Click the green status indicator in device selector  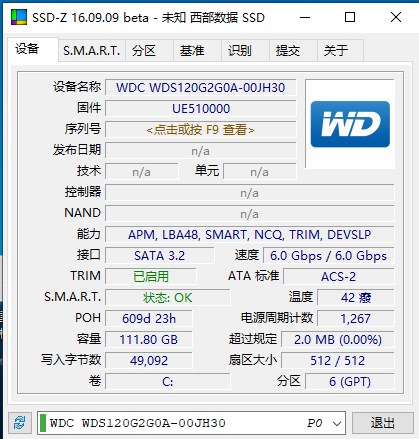click(x=43, y=423)
